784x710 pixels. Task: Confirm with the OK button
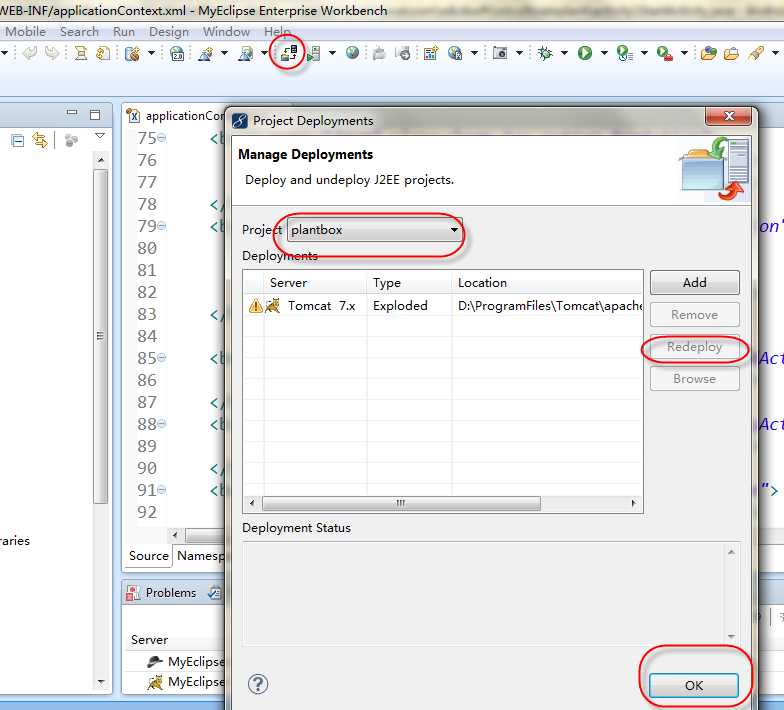click(694, 685)
